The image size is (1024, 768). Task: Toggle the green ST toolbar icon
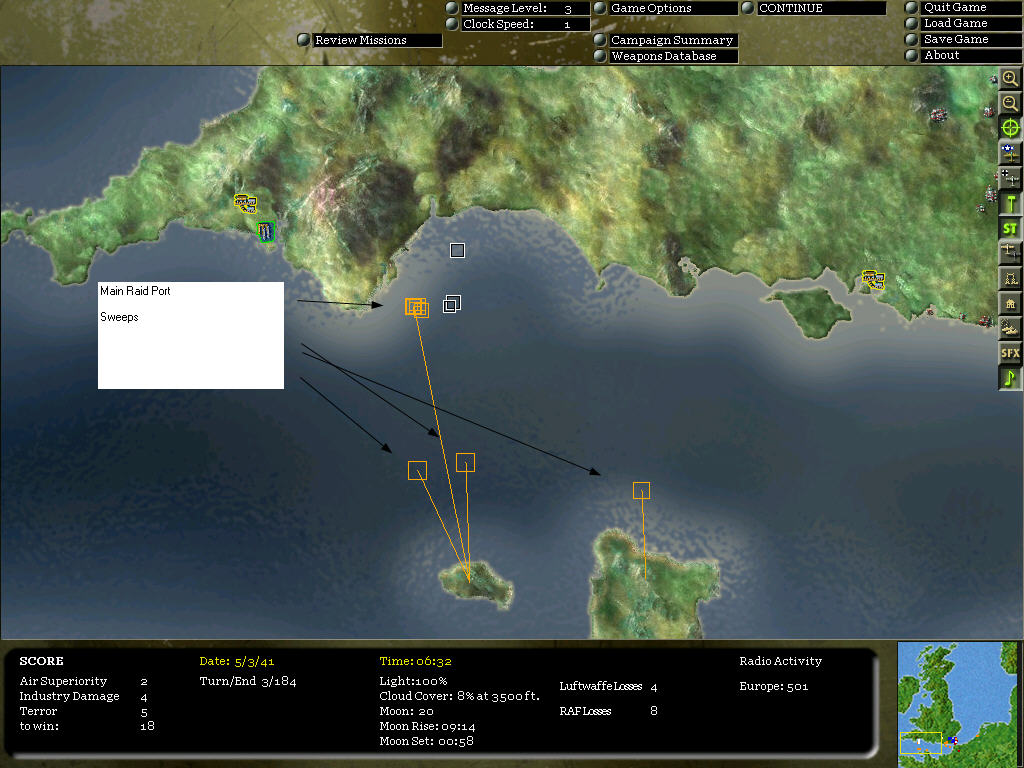click(1010, 229)
